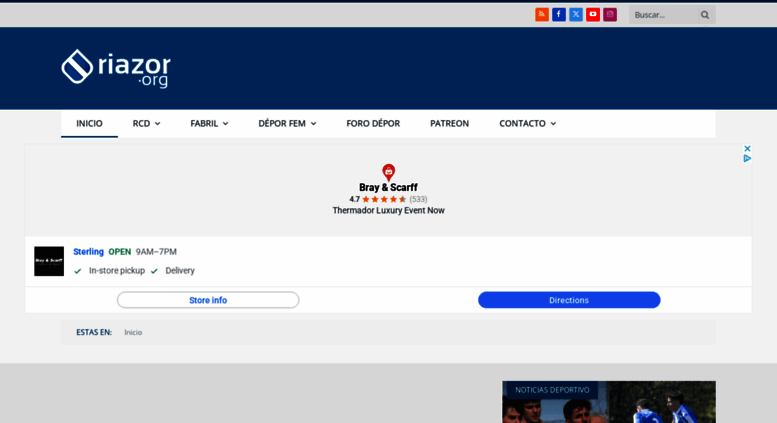Go to FORO DÉPOR page
Screen dimensions: 777x423
pos(373,123)
